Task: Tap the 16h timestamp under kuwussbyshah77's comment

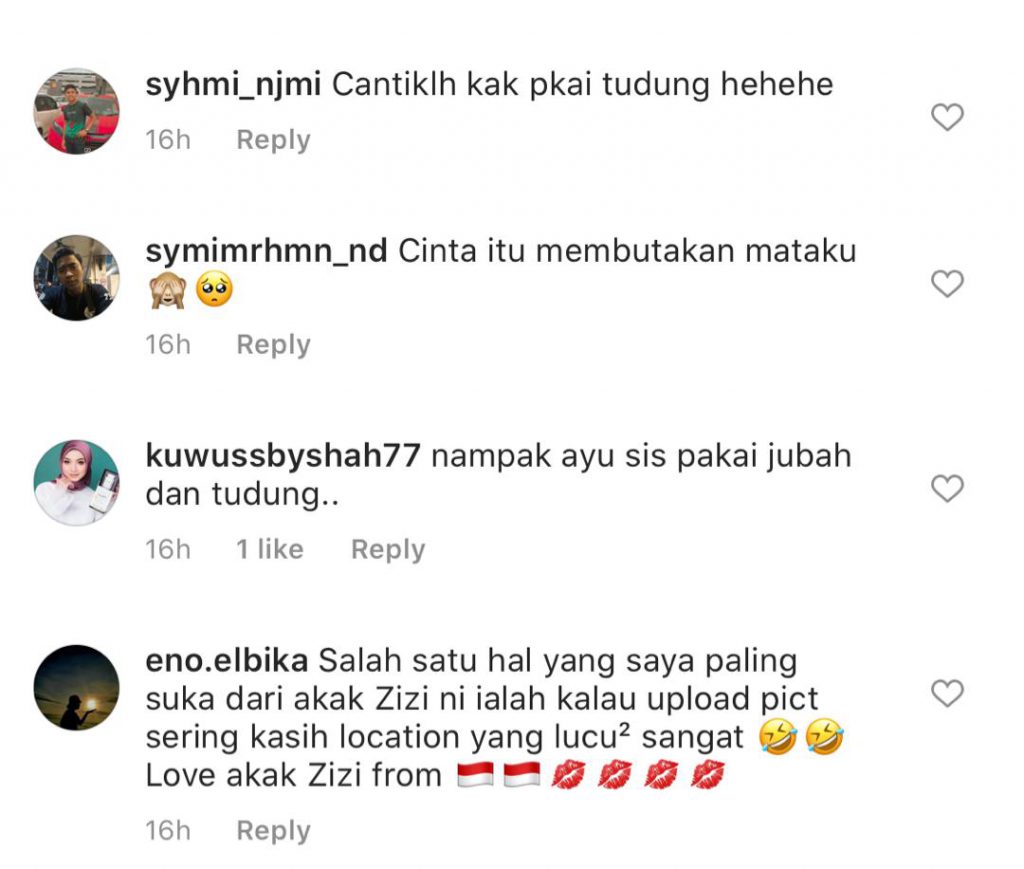Action: (x=168, y=550)
